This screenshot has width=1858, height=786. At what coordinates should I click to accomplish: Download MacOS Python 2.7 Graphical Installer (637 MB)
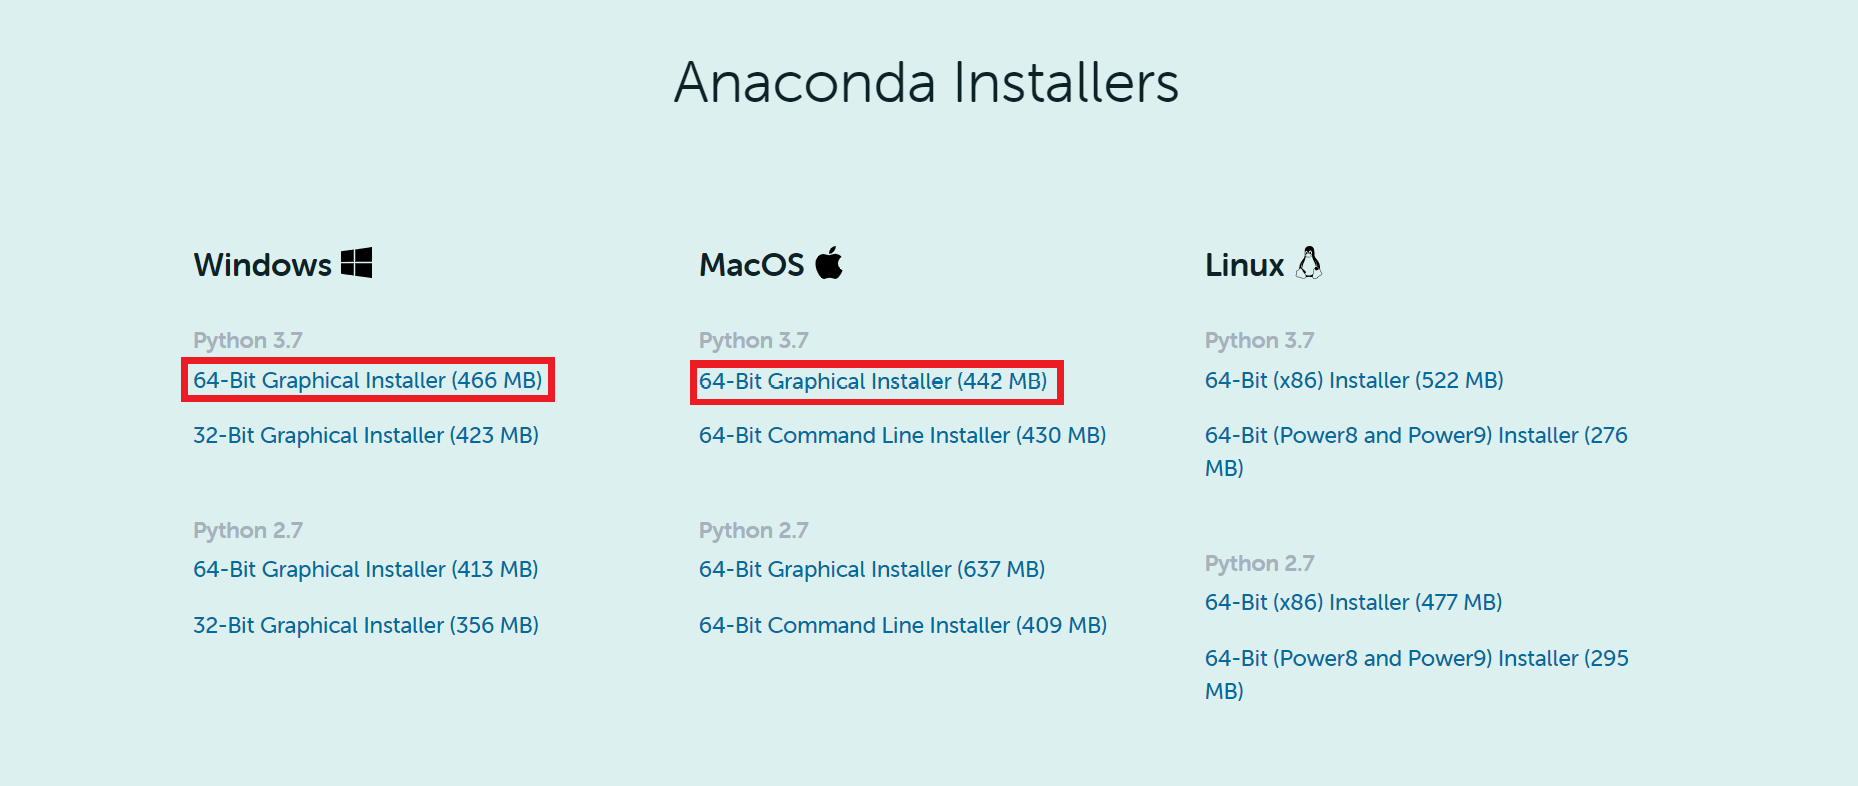[871, 569]
